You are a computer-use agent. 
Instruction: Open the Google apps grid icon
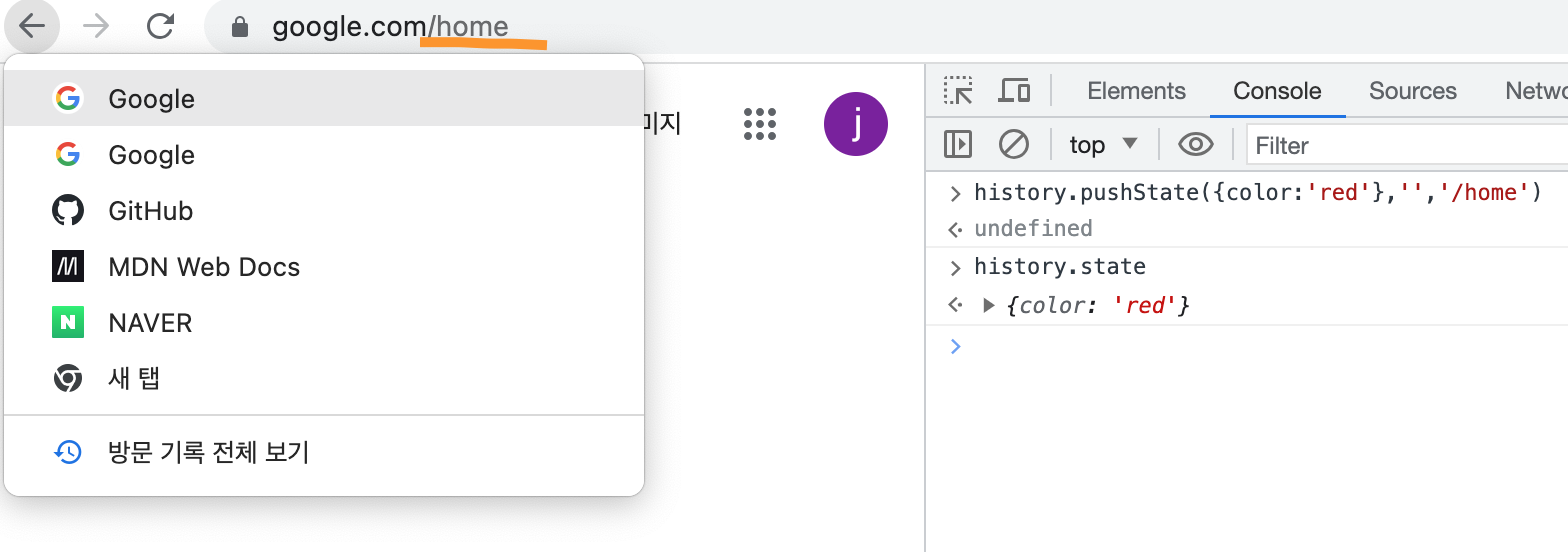(760, 123)
